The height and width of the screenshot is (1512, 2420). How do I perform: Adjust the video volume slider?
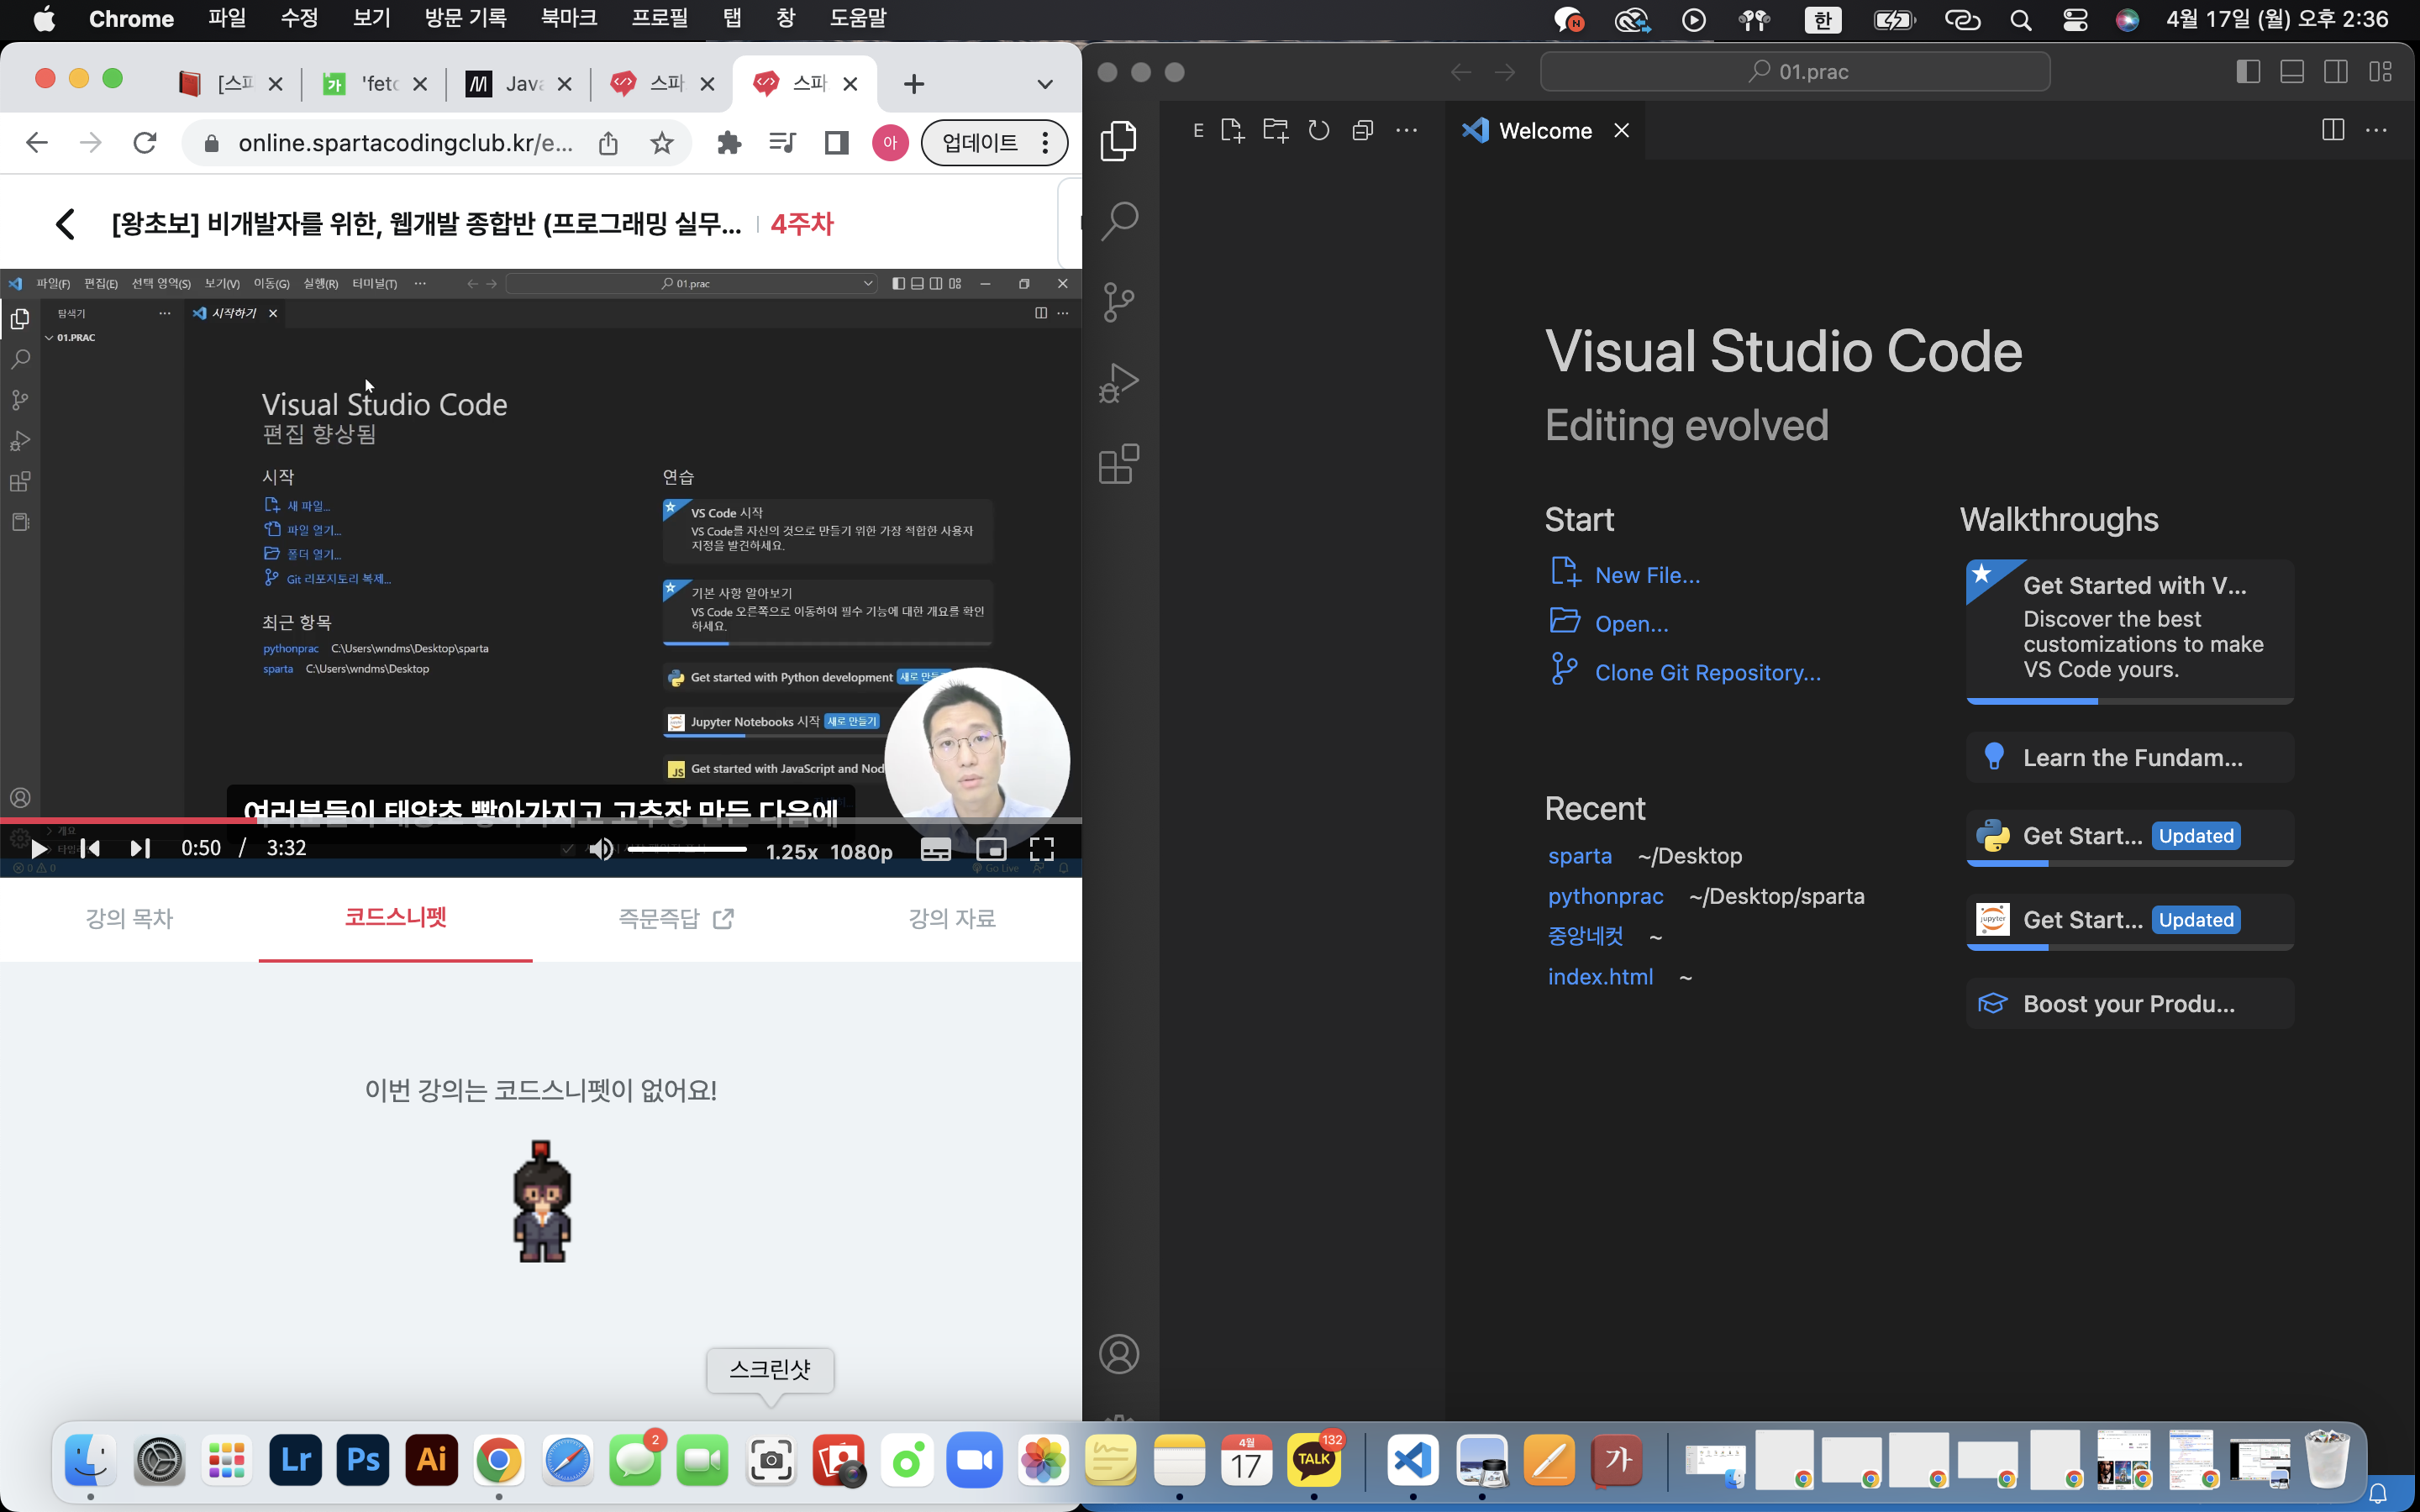687,850
